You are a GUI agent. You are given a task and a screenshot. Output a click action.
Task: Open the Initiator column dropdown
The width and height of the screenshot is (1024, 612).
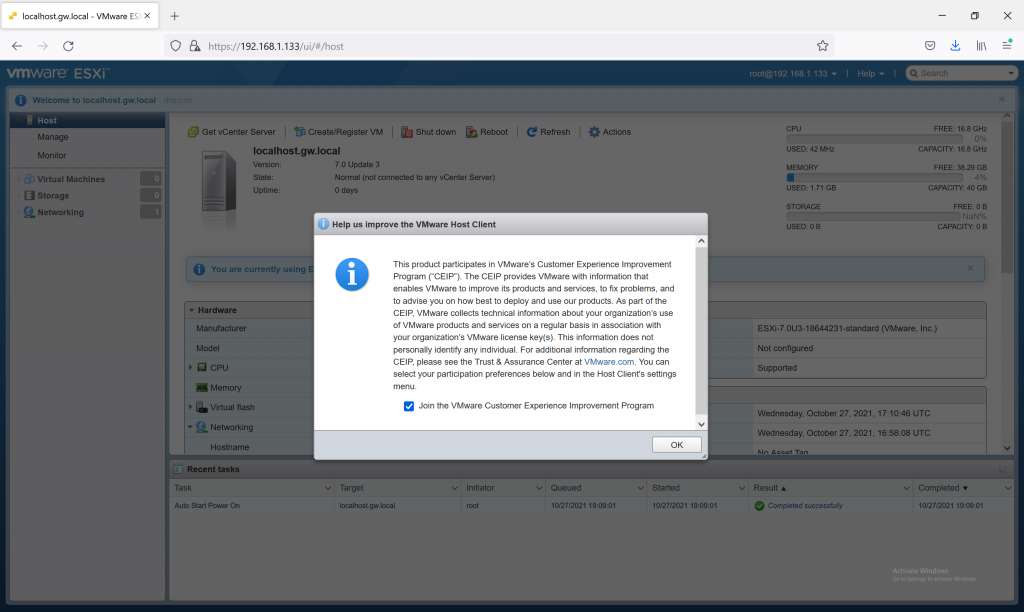pos(539,488)
